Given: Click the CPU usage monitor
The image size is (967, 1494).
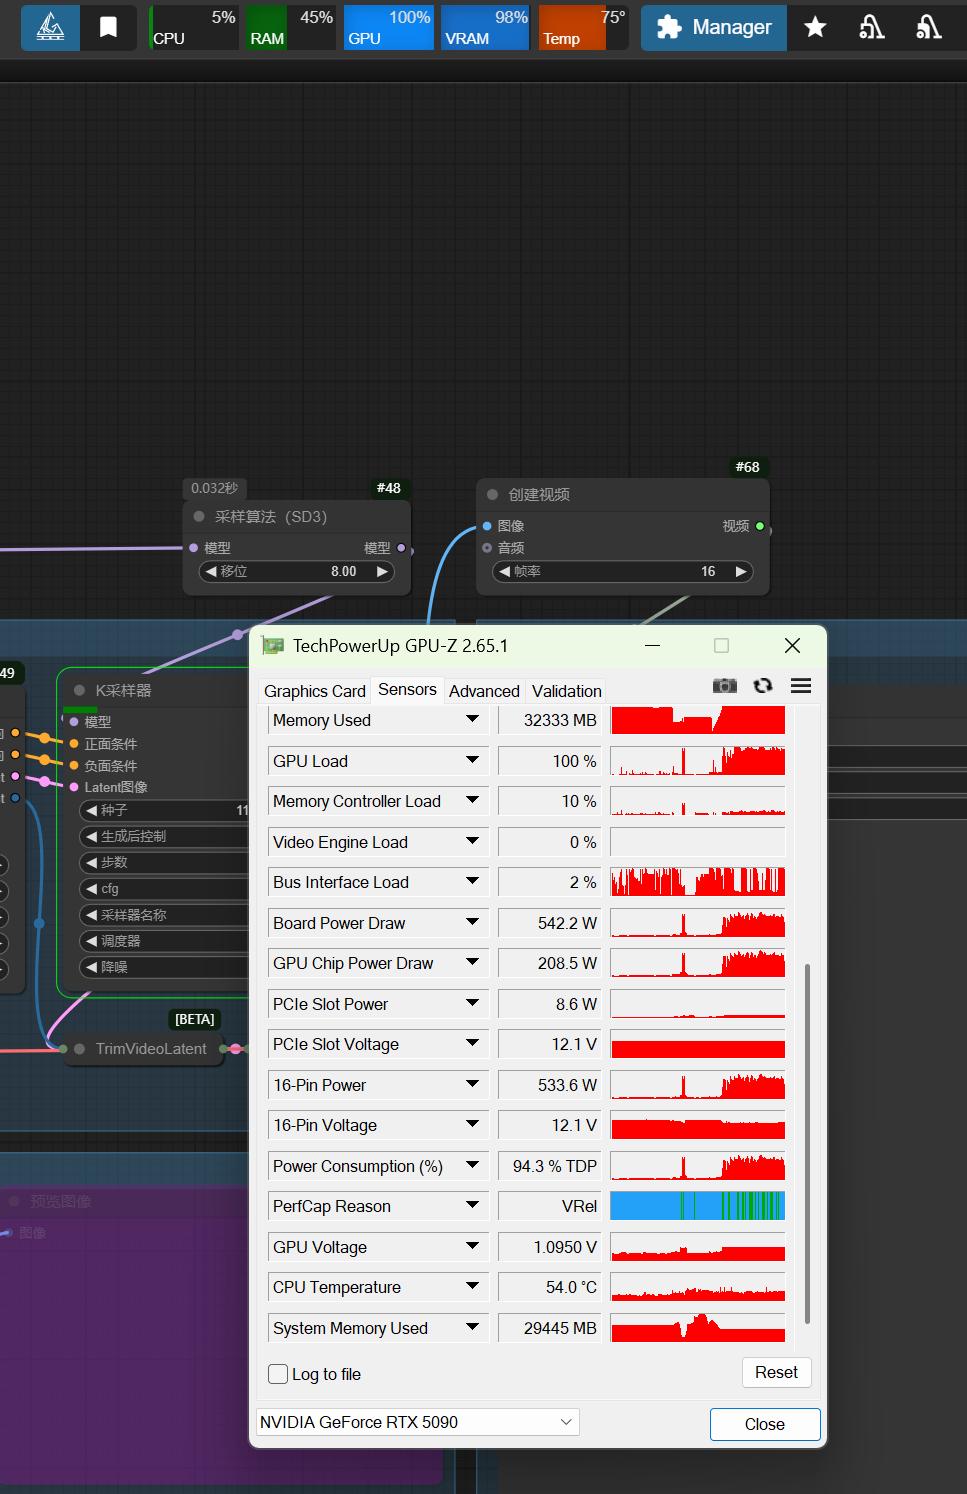Looking at the screenshot, I should (x=193, y=27).
